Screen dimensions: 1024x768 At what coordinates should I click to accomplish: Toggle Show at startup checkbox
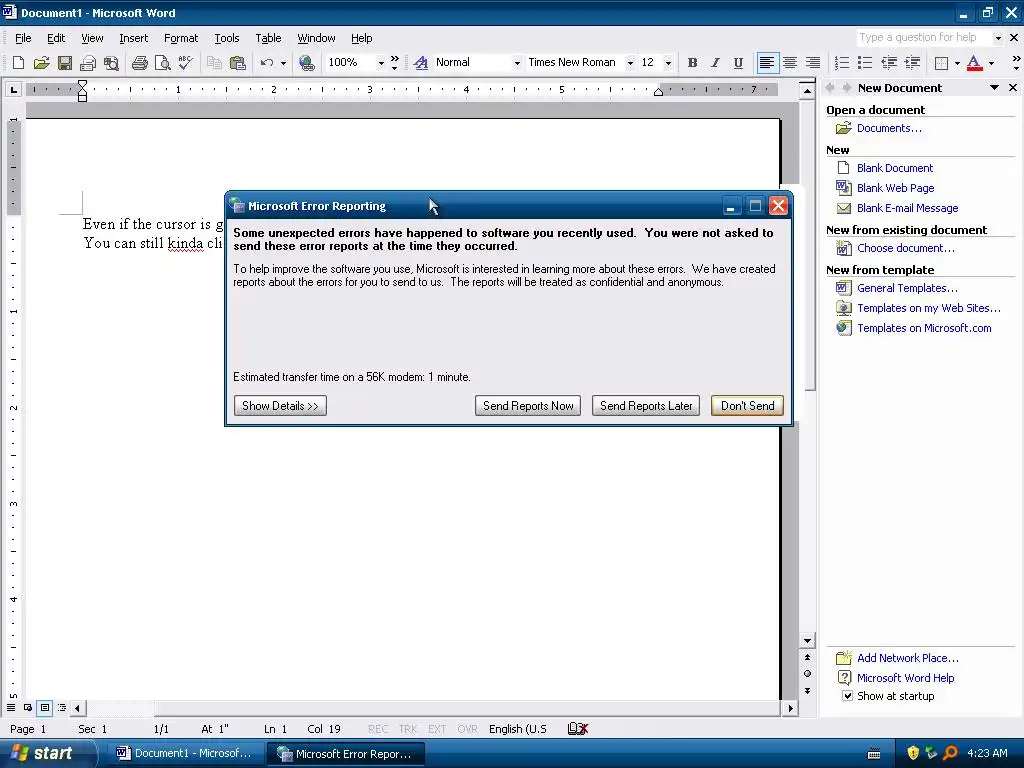pyautogui.click(x=847, y=696)
